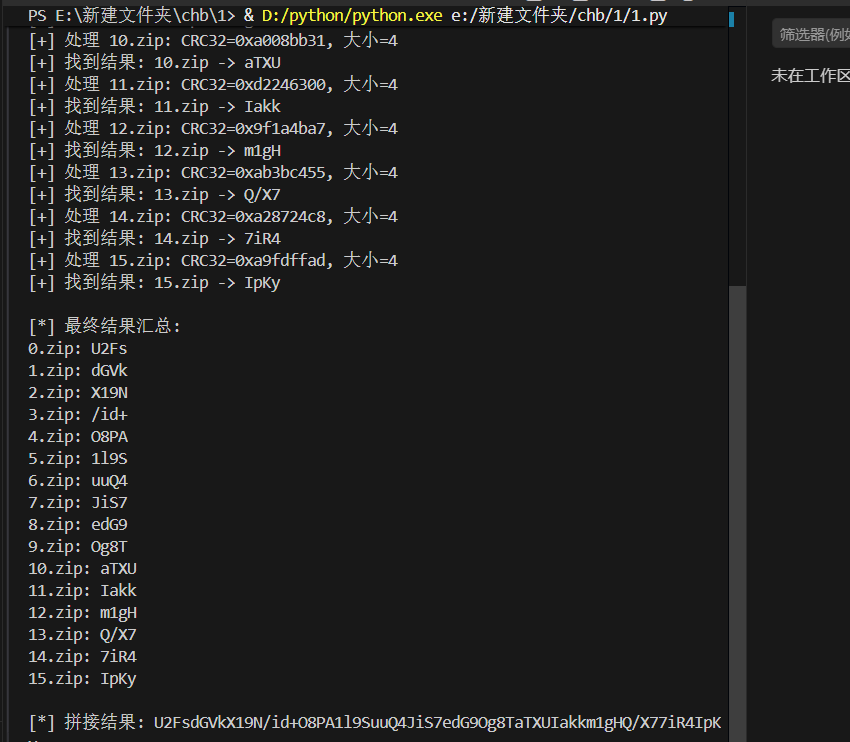
Task: Click the 15.zip: IpKy result line
Action: tap(80, 678)
